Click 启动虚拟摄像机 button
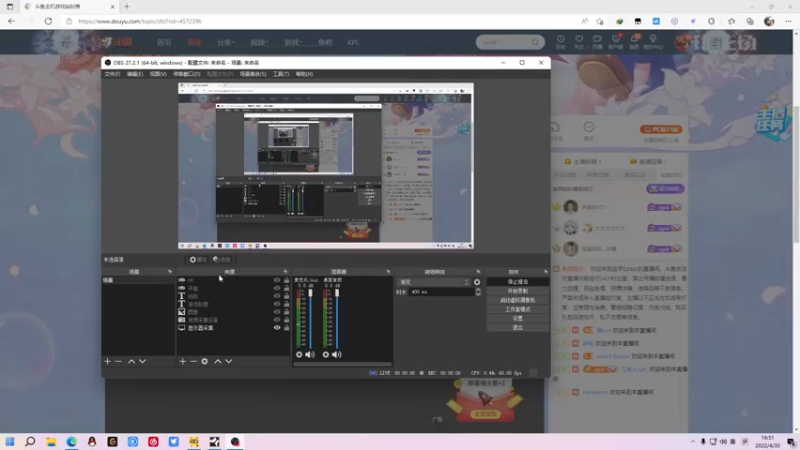 coord(517,300)
